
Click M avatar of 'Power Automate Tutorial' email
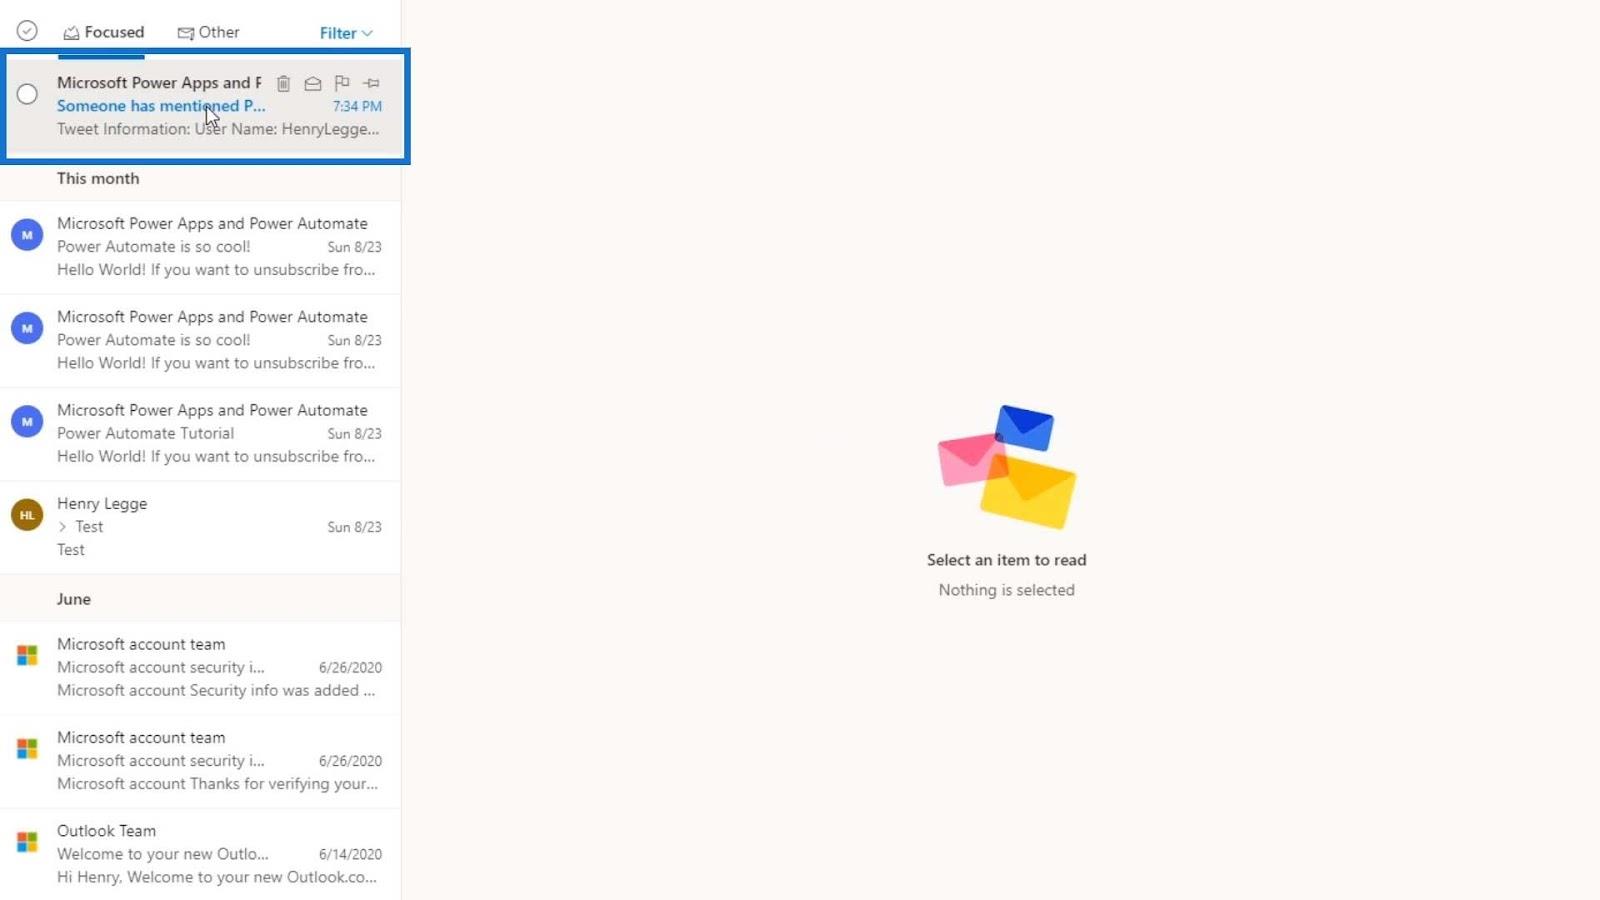pos(27,422)
